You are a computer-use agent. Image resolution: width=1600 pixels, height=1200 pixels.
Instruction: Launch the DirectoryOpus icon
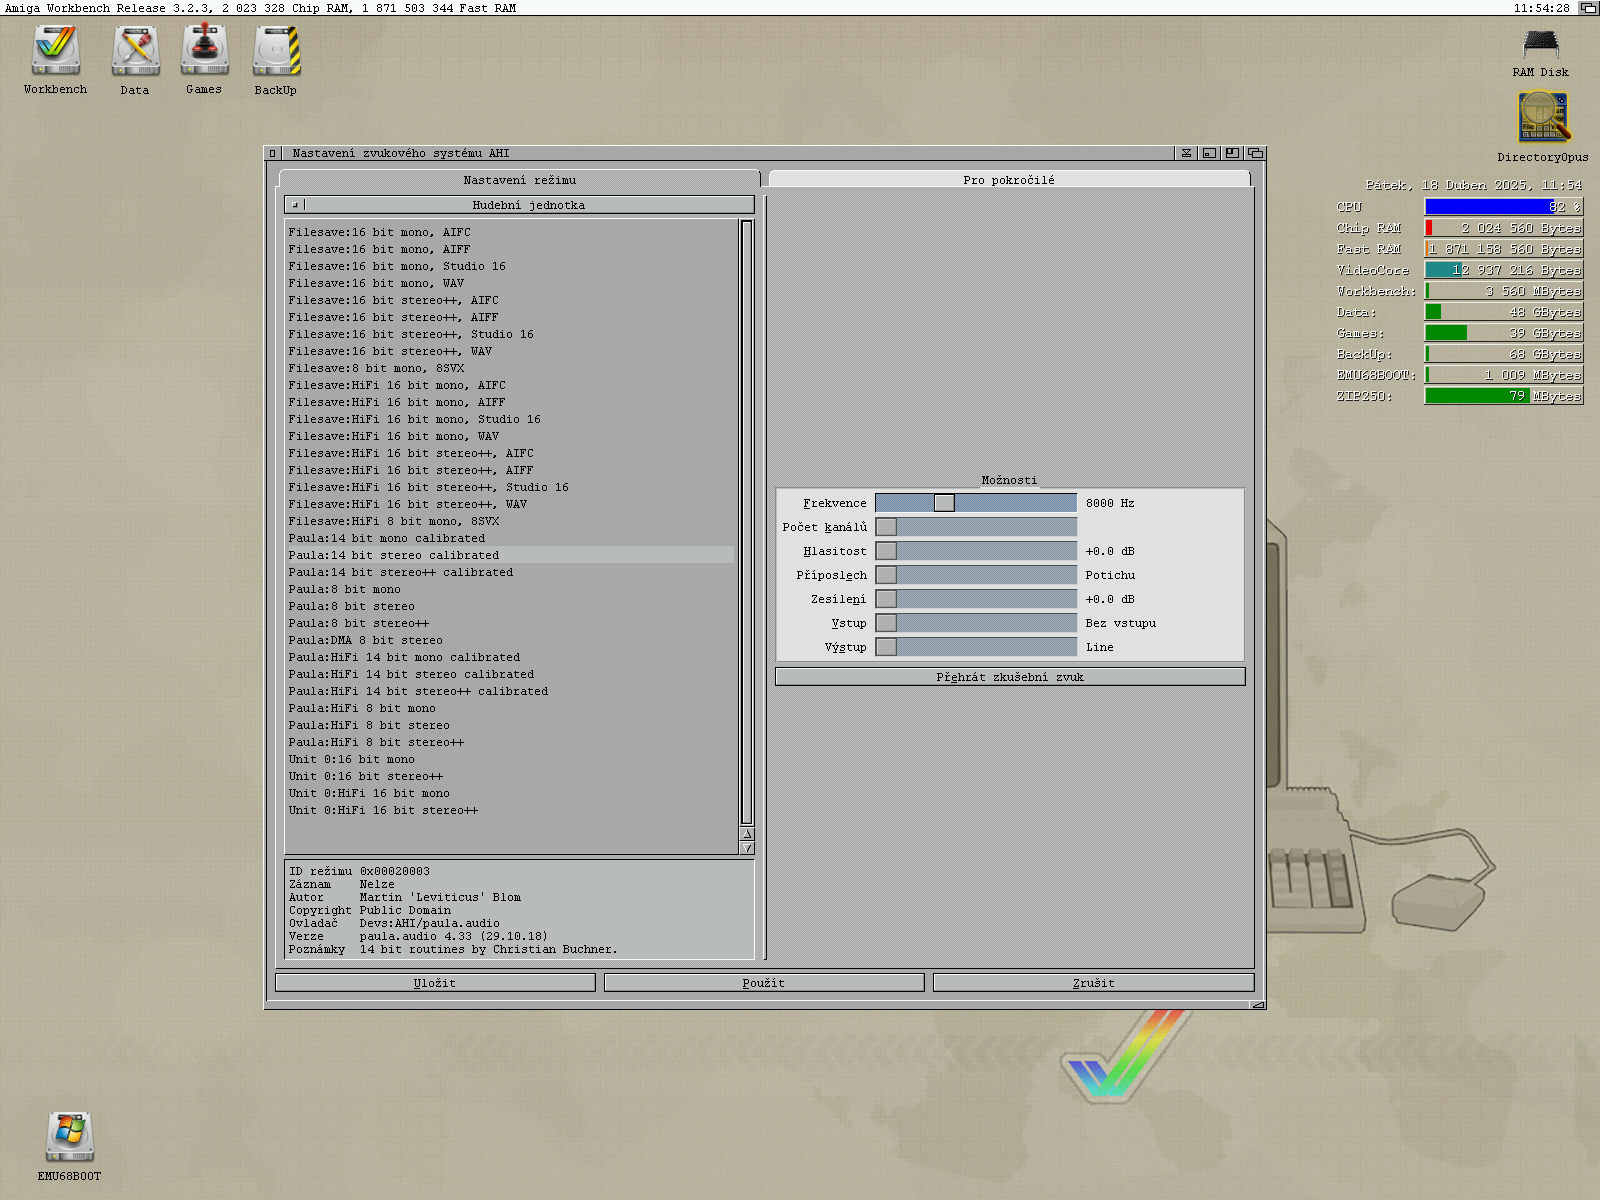click(1543, 118)
